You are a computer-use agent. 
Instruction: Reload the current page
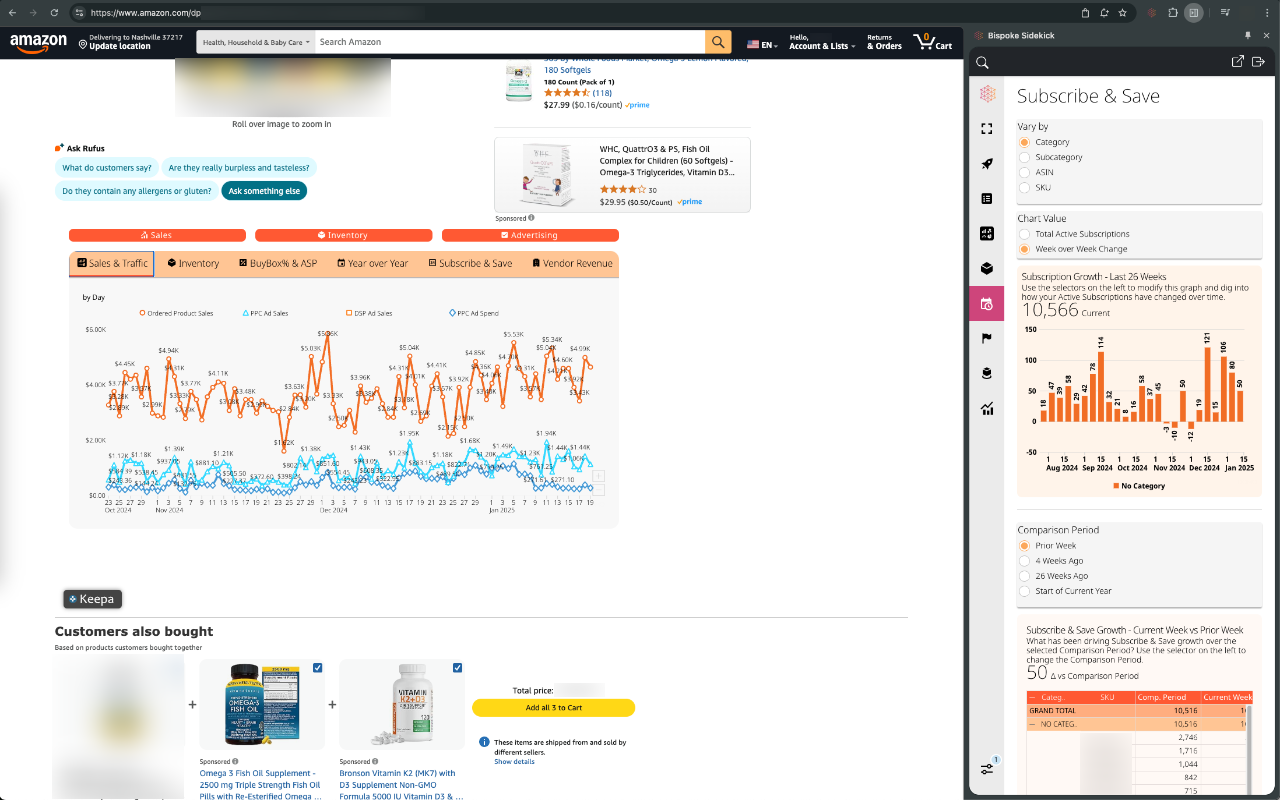click(54, 13)
